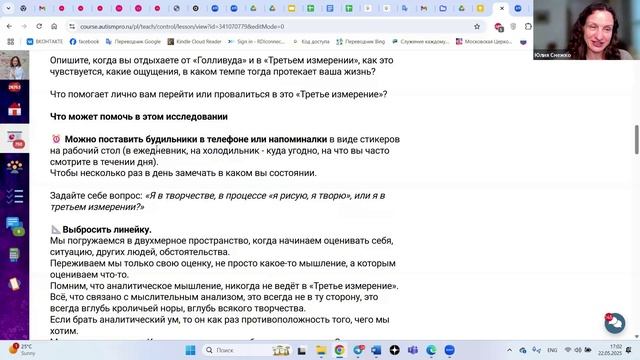The image size is (640, 360).
Task: Open the Переводчик Google bookmark
Action: [133, 42]
